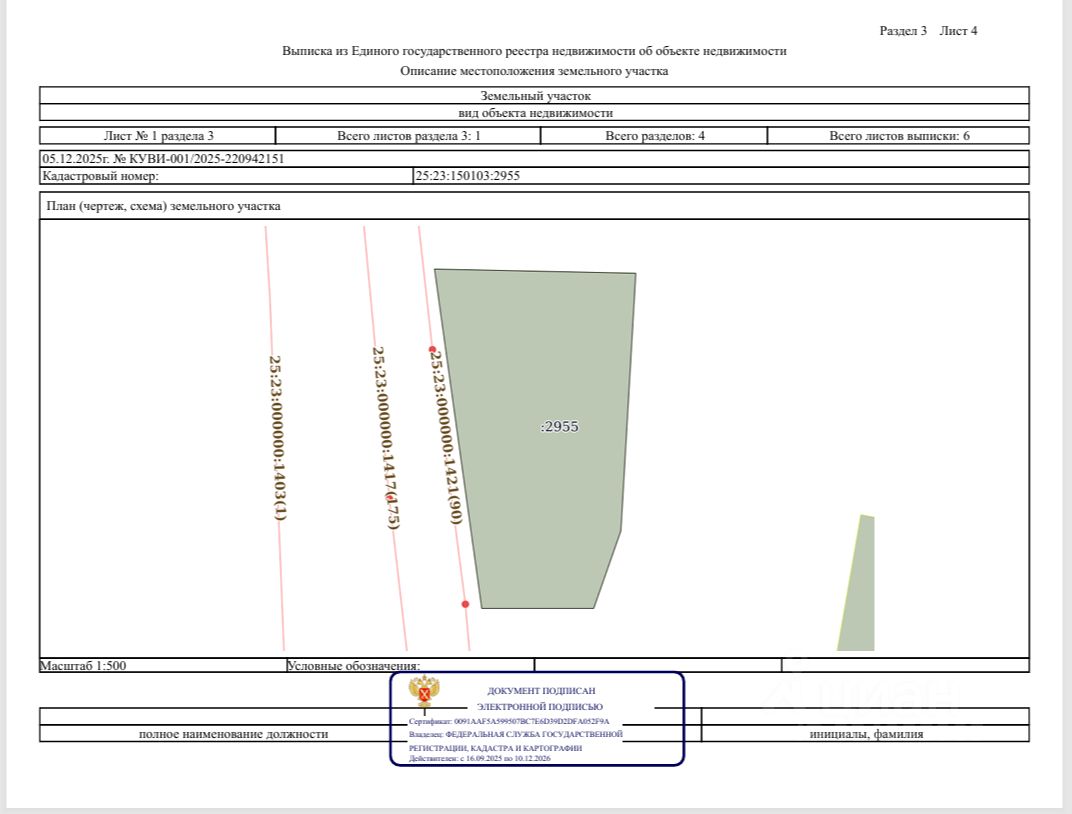Click the 'Всего разделов: 4' cell
This screenshot has width=1072, height=814.
[654, 135]
